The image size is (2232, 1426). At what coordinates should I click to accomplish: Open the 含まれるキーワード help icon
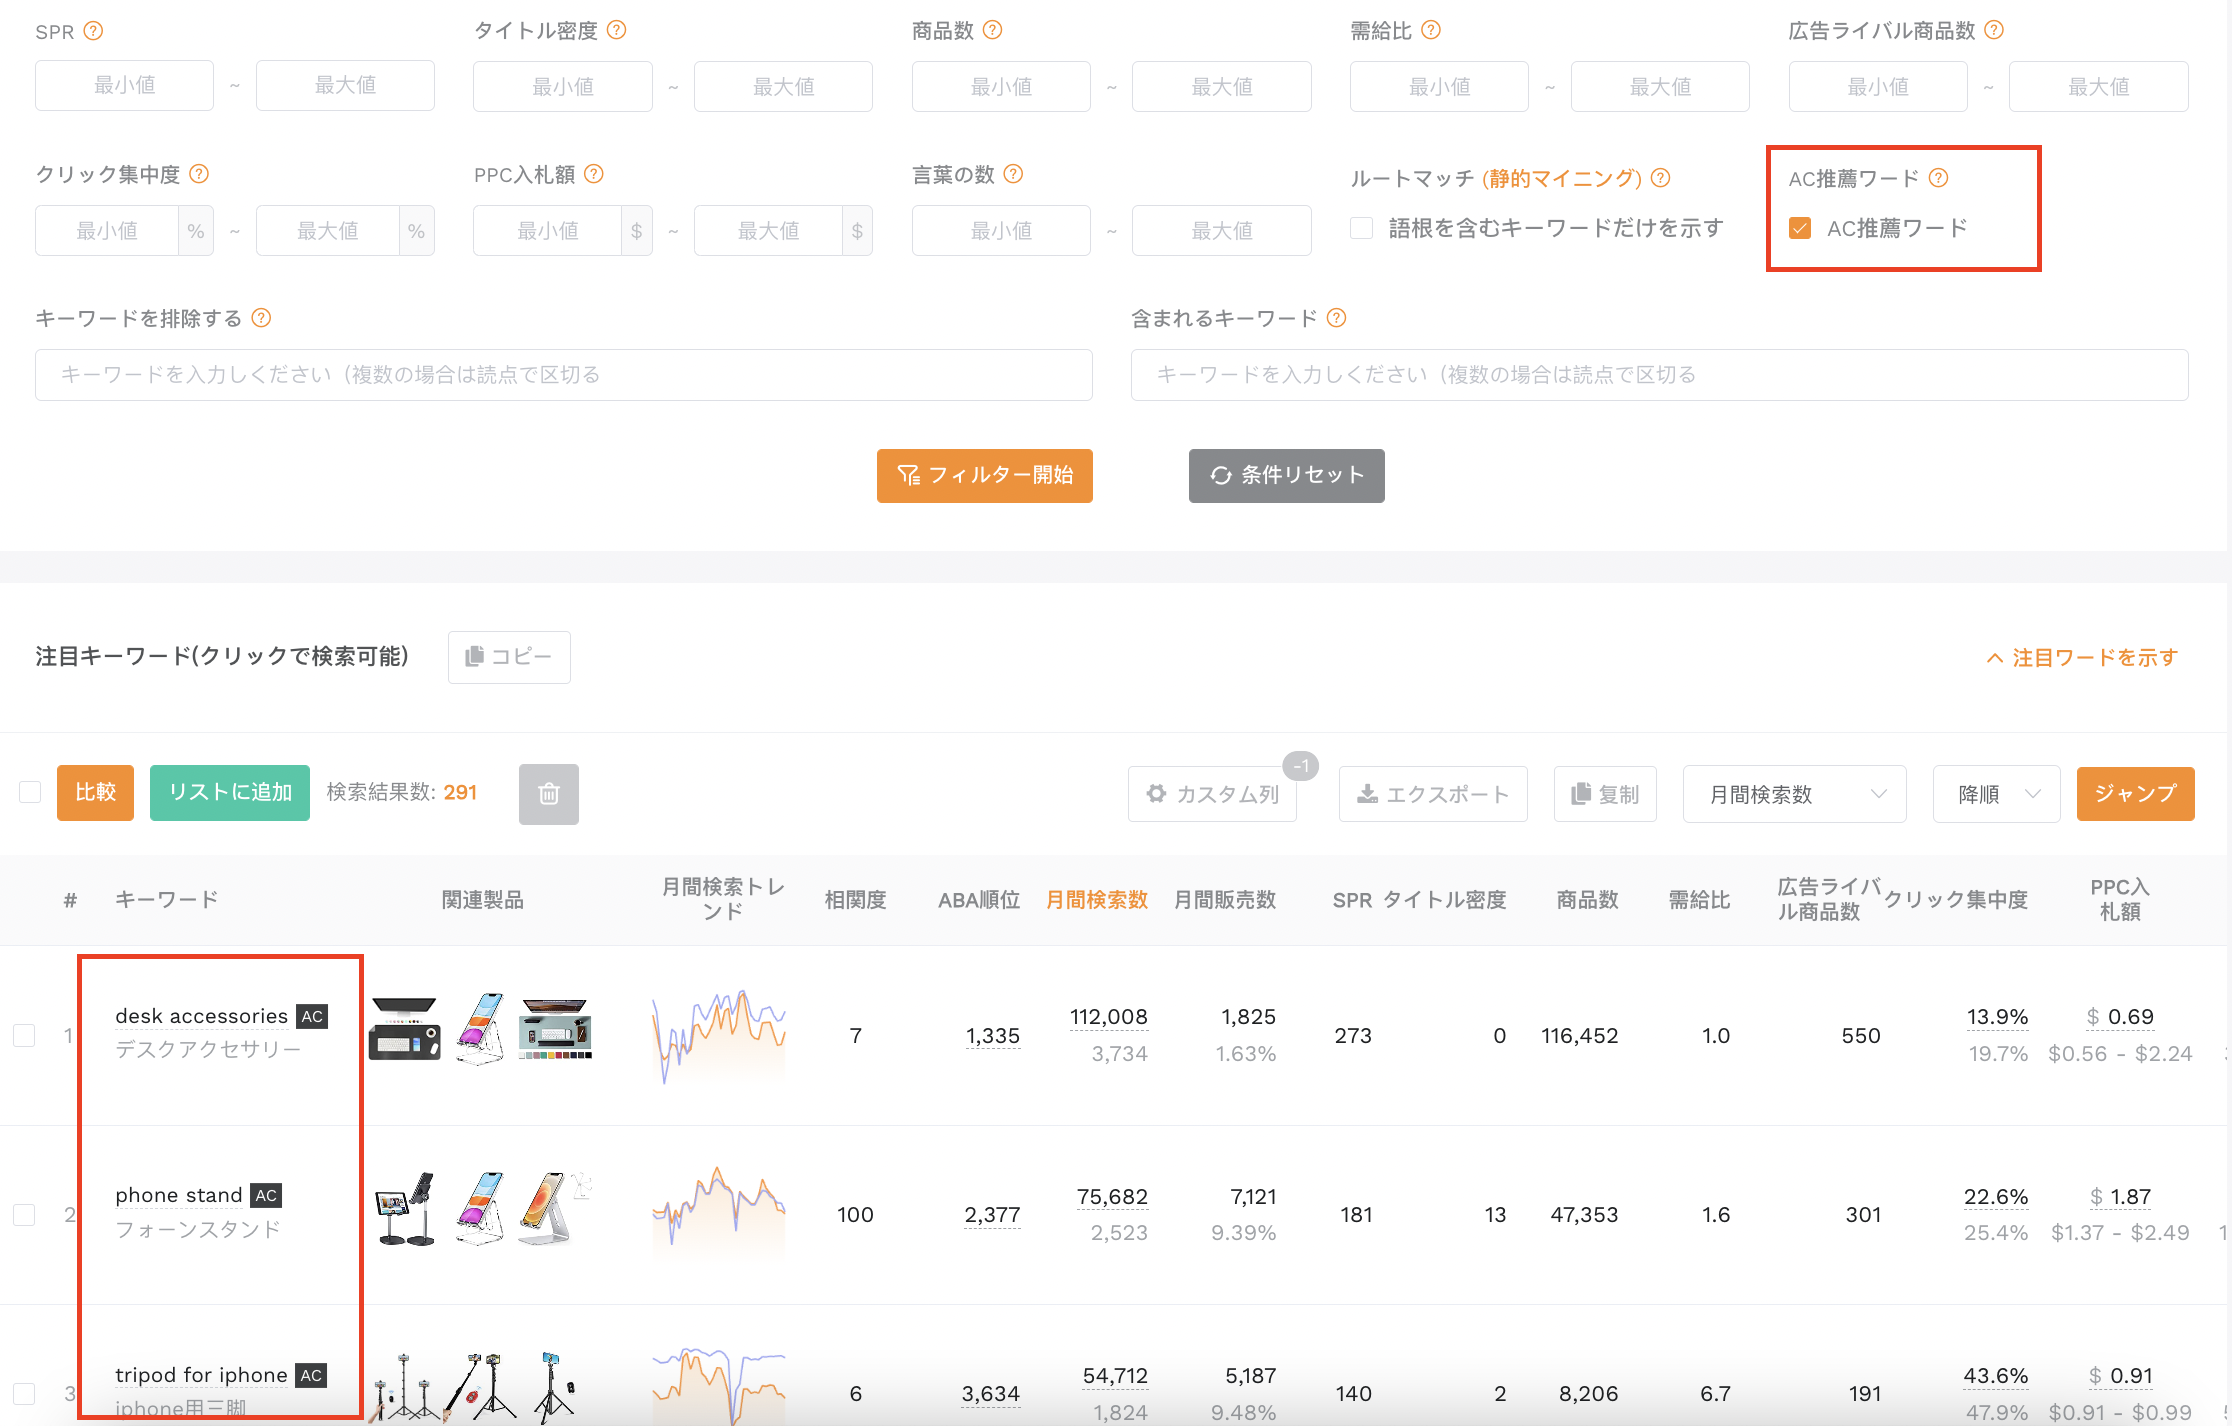[1336, 318]
